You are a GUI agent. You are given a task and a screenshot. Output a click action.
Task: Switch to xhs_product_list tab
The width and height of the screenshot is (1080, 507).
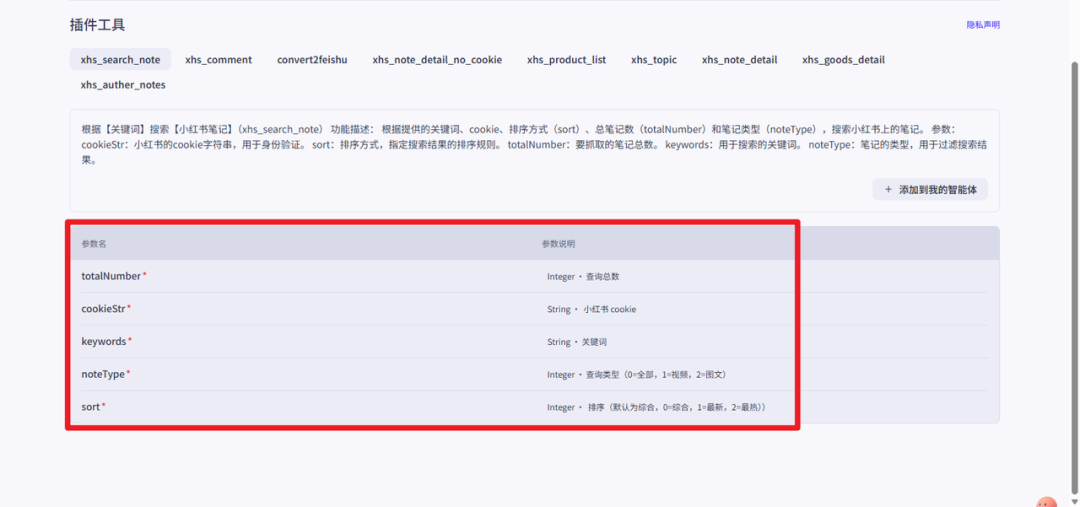coord(566,60)
